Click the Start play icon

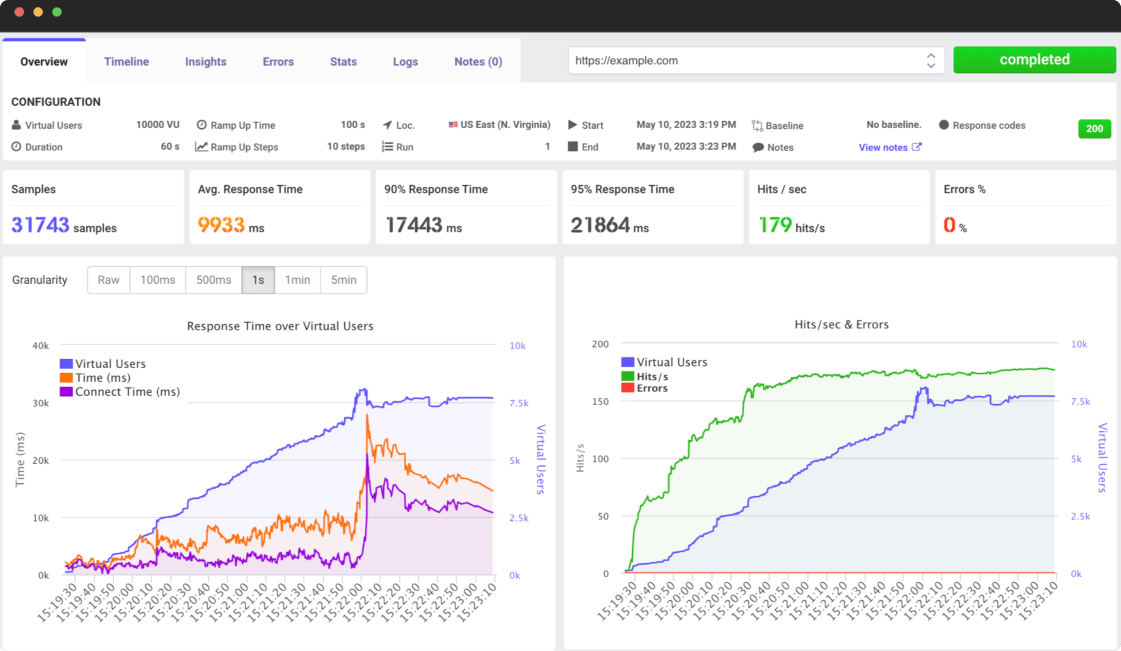tap(573, 124)
